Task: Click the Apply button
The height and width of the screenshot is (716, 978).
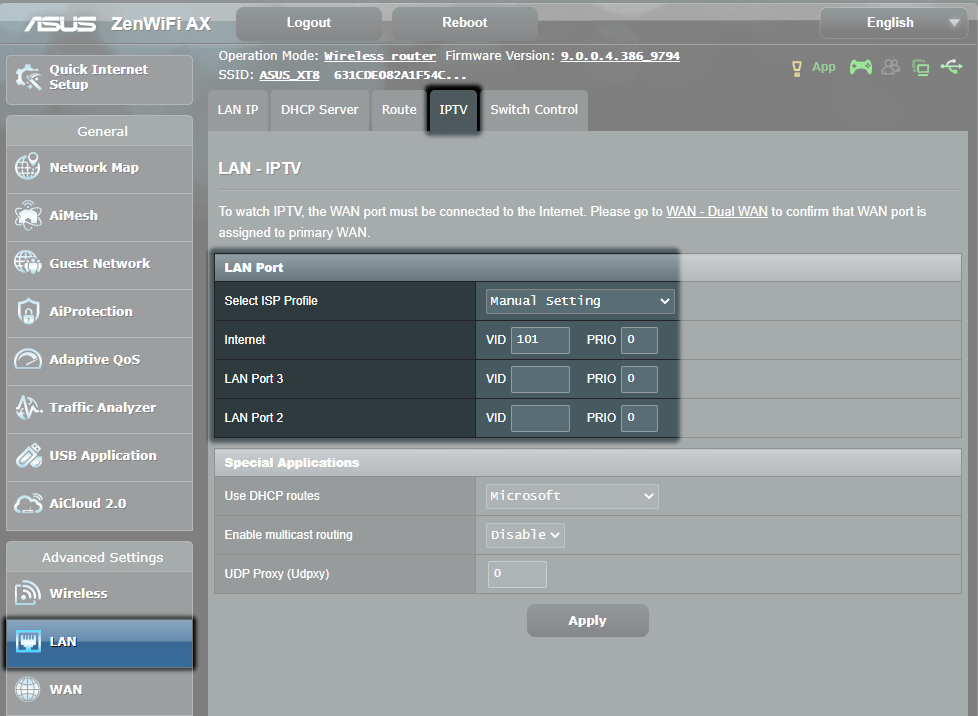Action: 587,620
